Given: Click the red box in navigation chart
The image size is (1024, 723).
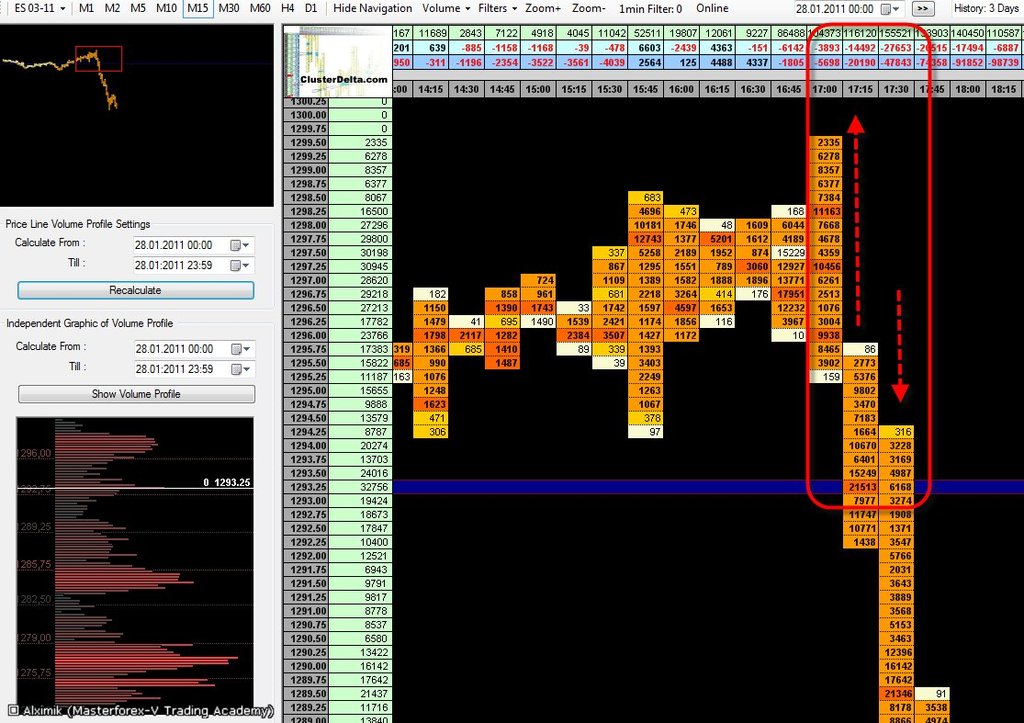Looking at the screenshot, I should point(99,59).
